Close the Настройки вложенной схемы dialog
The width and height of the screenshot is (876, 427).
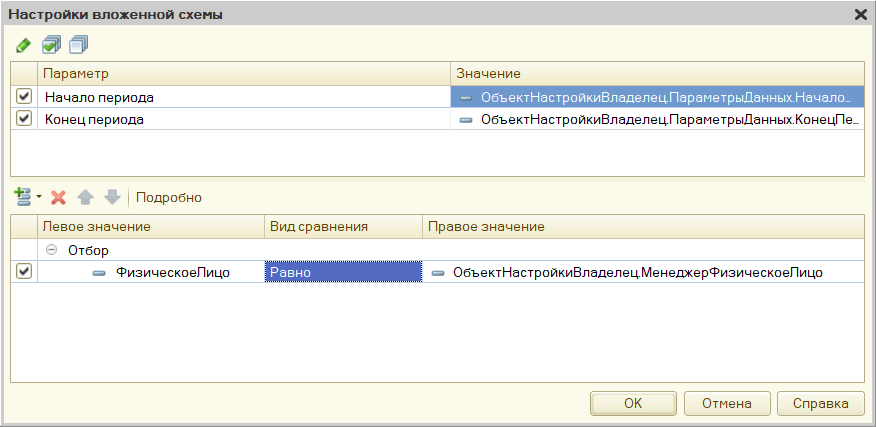[860, 14]
